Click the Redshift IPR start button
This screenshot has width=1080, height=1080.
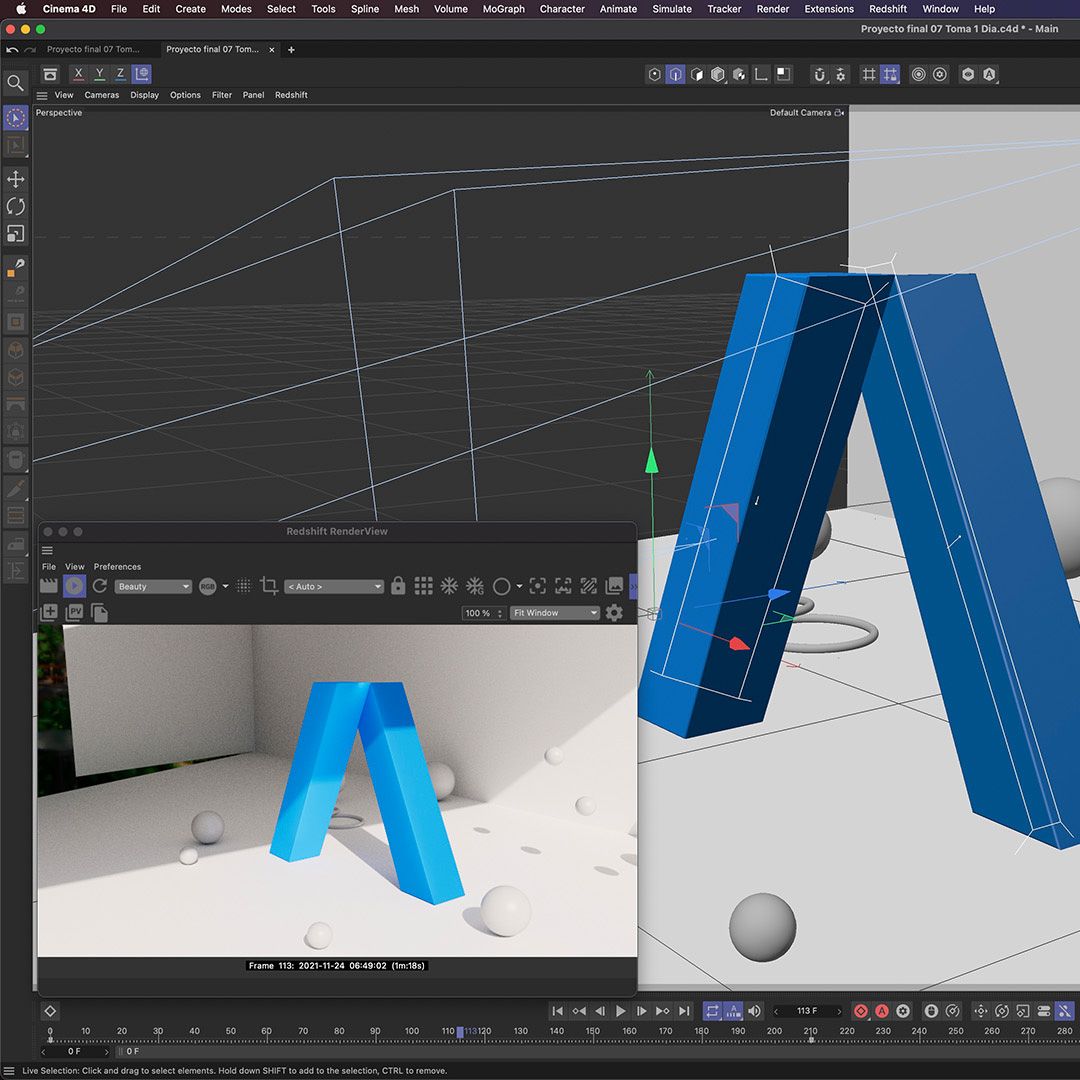[74, 586]
